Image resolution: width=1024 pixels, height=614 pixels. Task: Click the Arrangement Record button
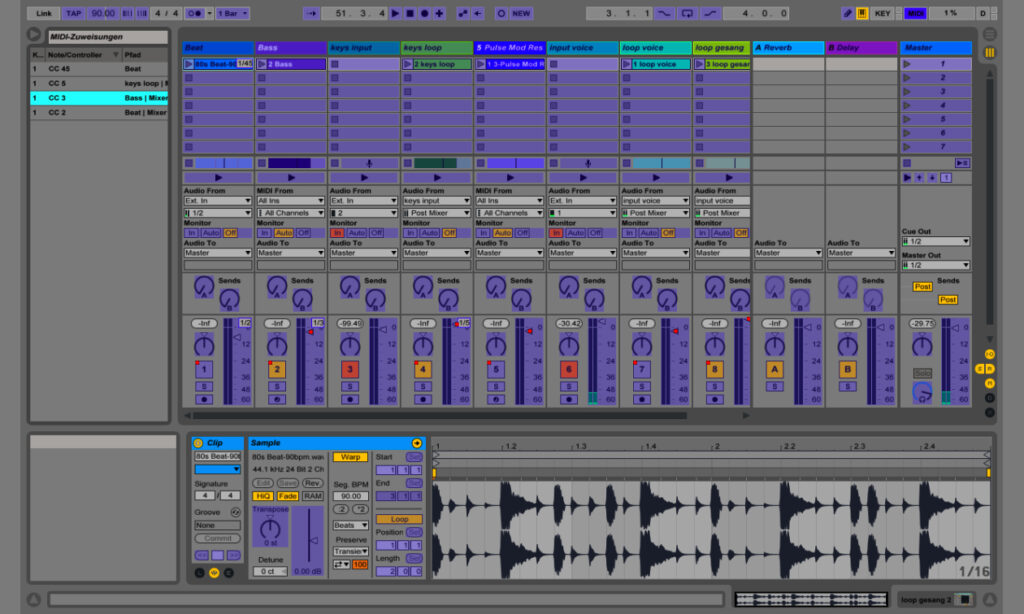[x=424, y=13]
